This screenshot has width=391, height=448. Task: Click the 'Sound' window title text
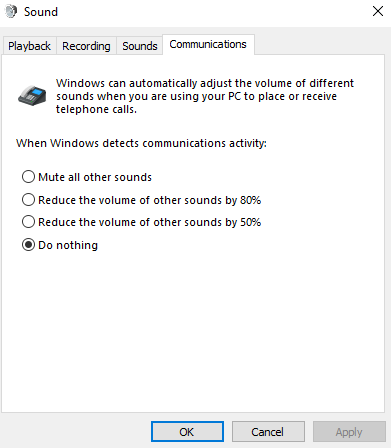(x=41, y=12)
